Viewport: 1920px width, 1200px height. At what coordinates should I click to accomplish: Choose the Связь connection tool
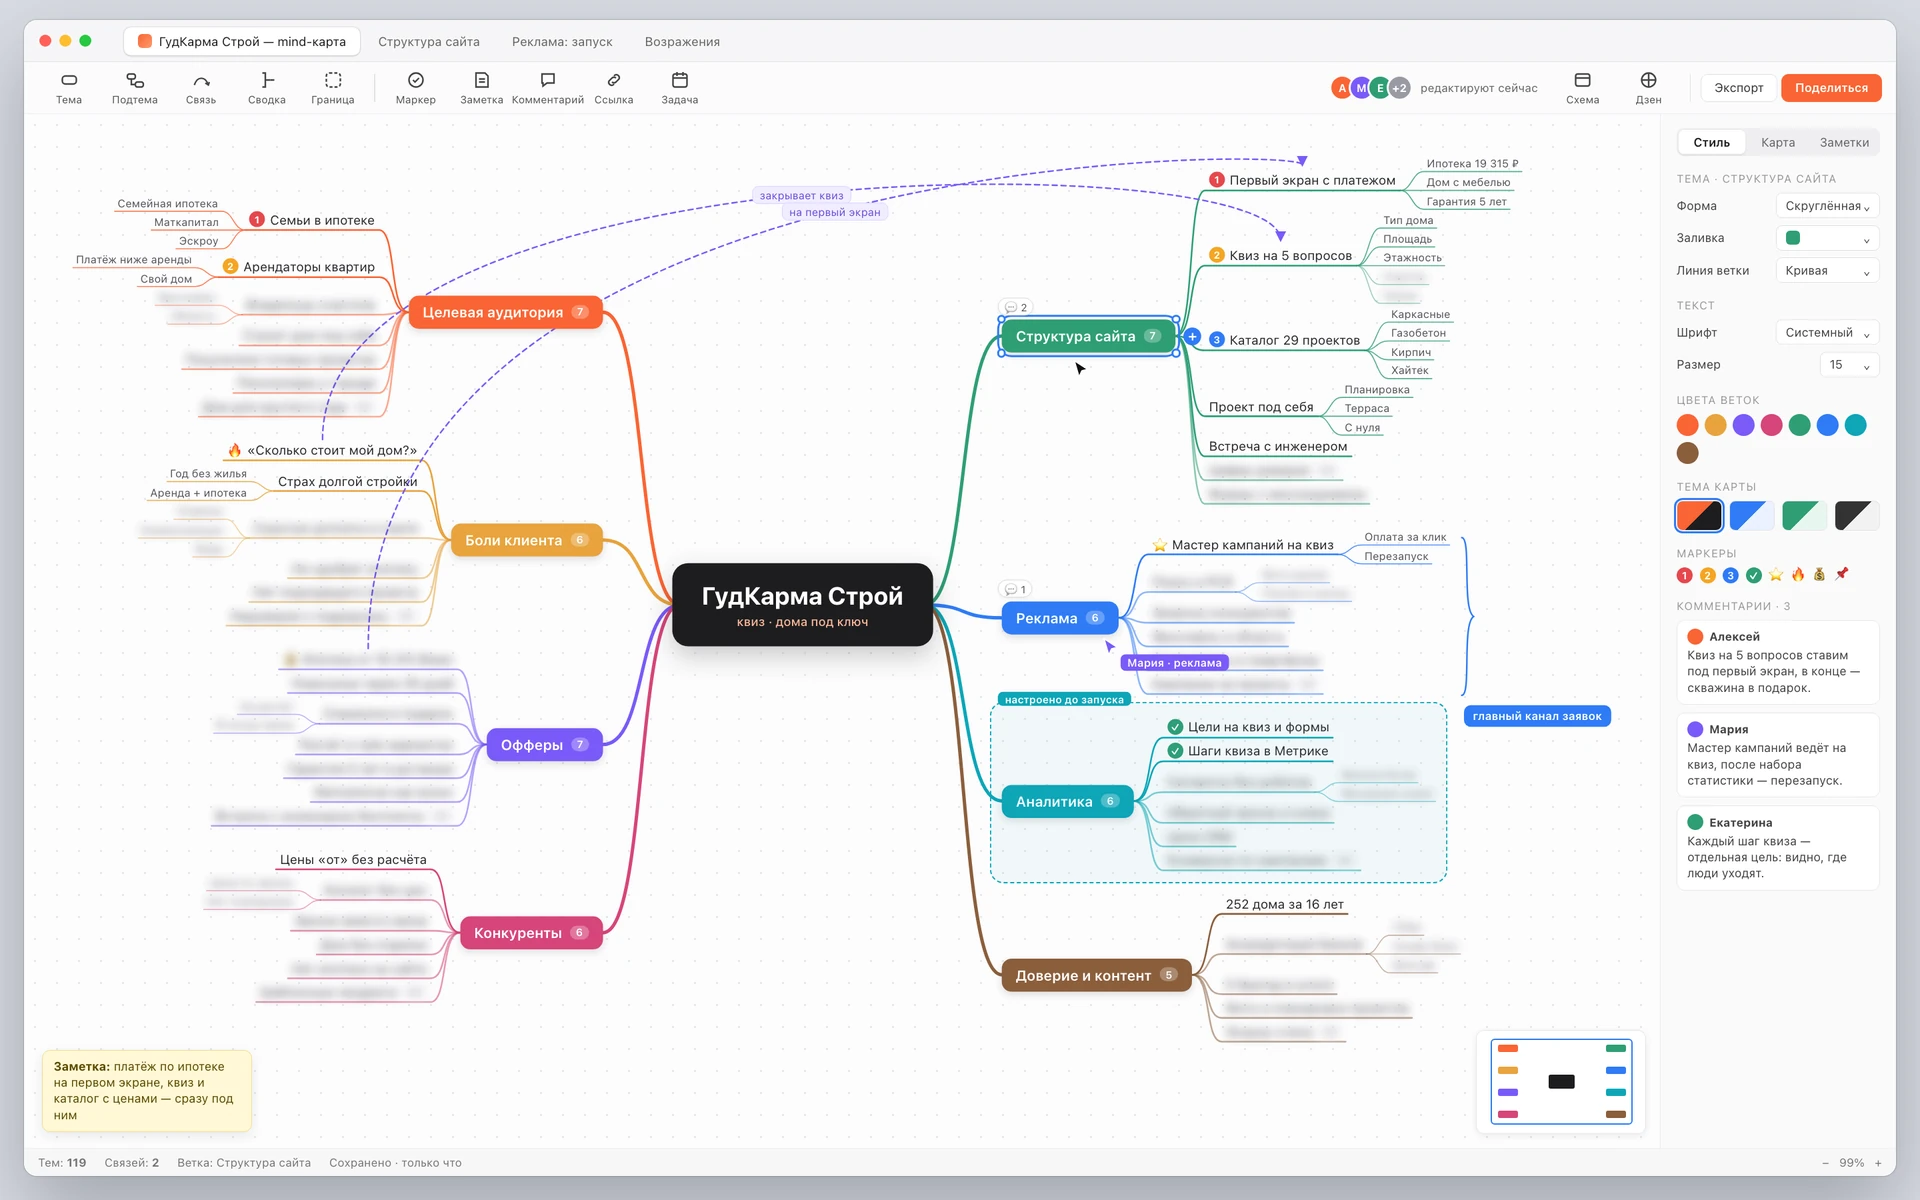coord(201,88)
